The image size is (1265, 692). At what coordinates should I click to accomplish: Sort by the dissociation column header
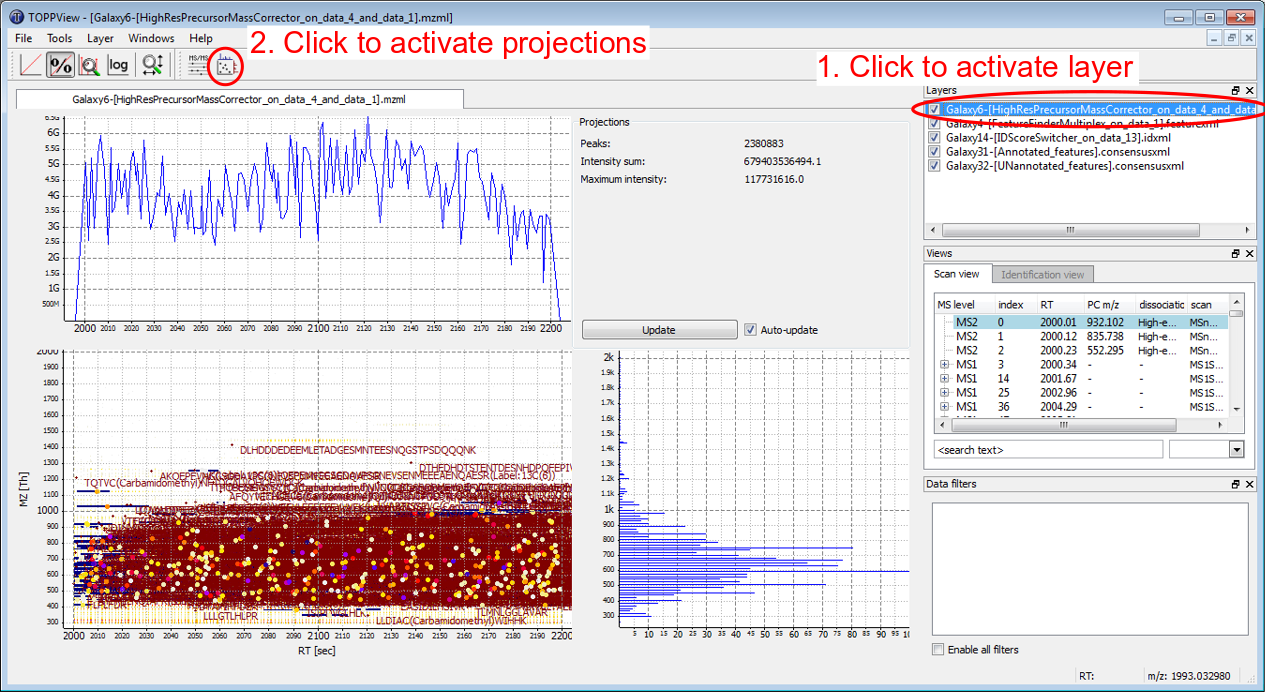click(x=1161, y=304)
